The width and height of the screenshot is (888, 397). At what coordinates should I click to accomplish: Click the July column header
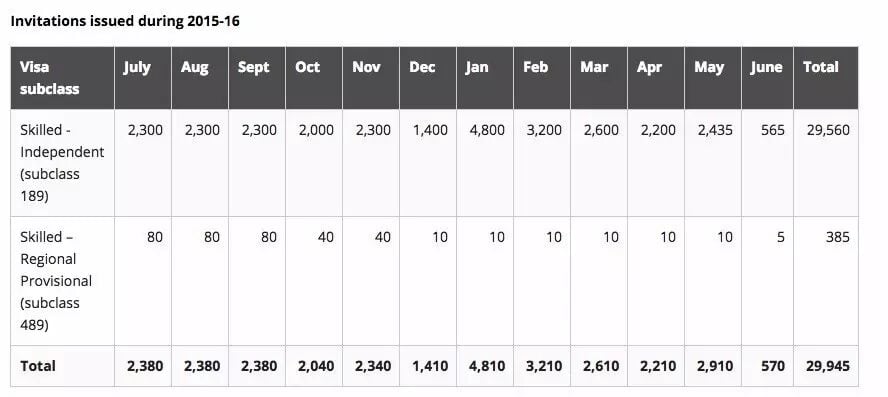point(143,78)
